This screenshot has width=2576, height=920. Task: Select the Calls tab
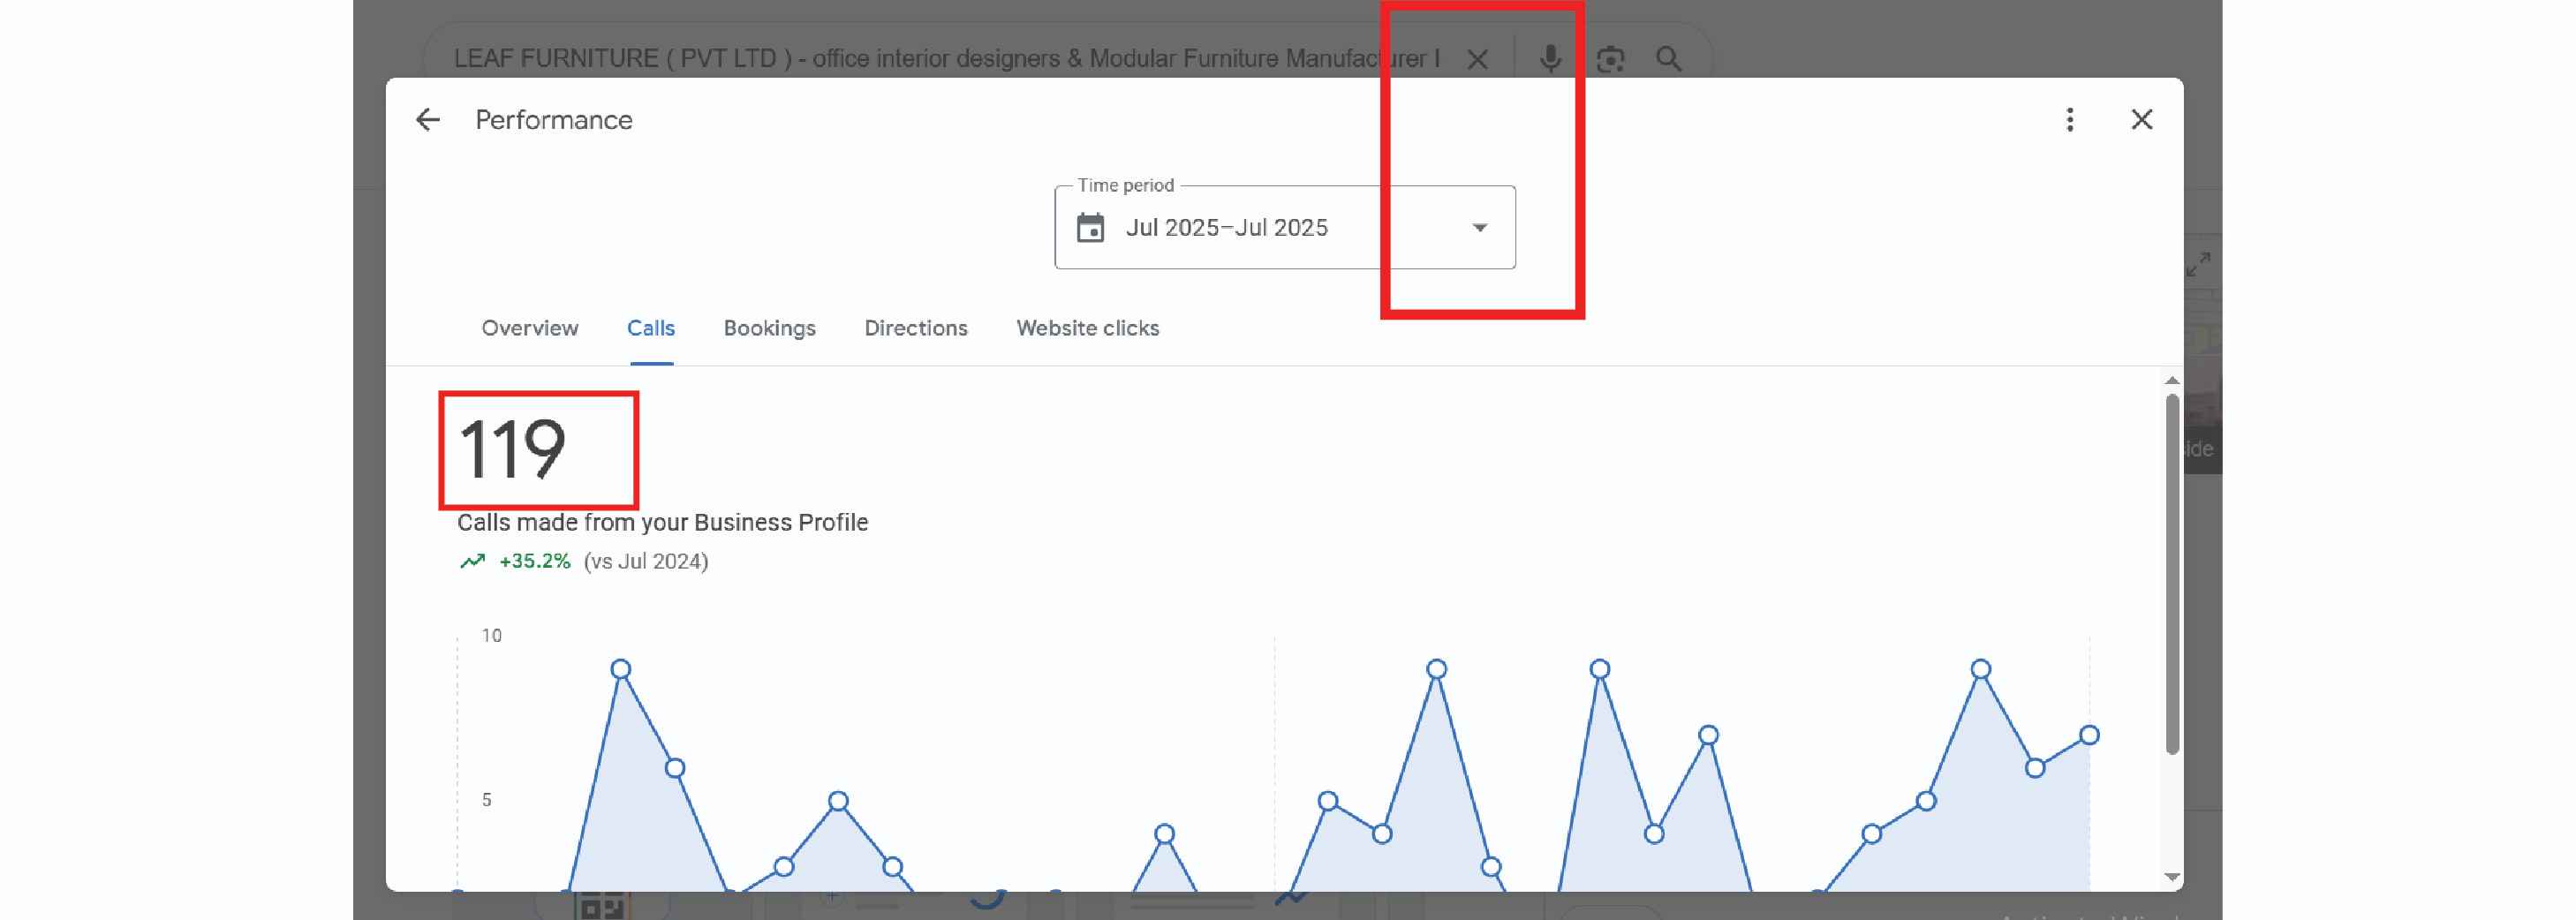tap(650, 328)
